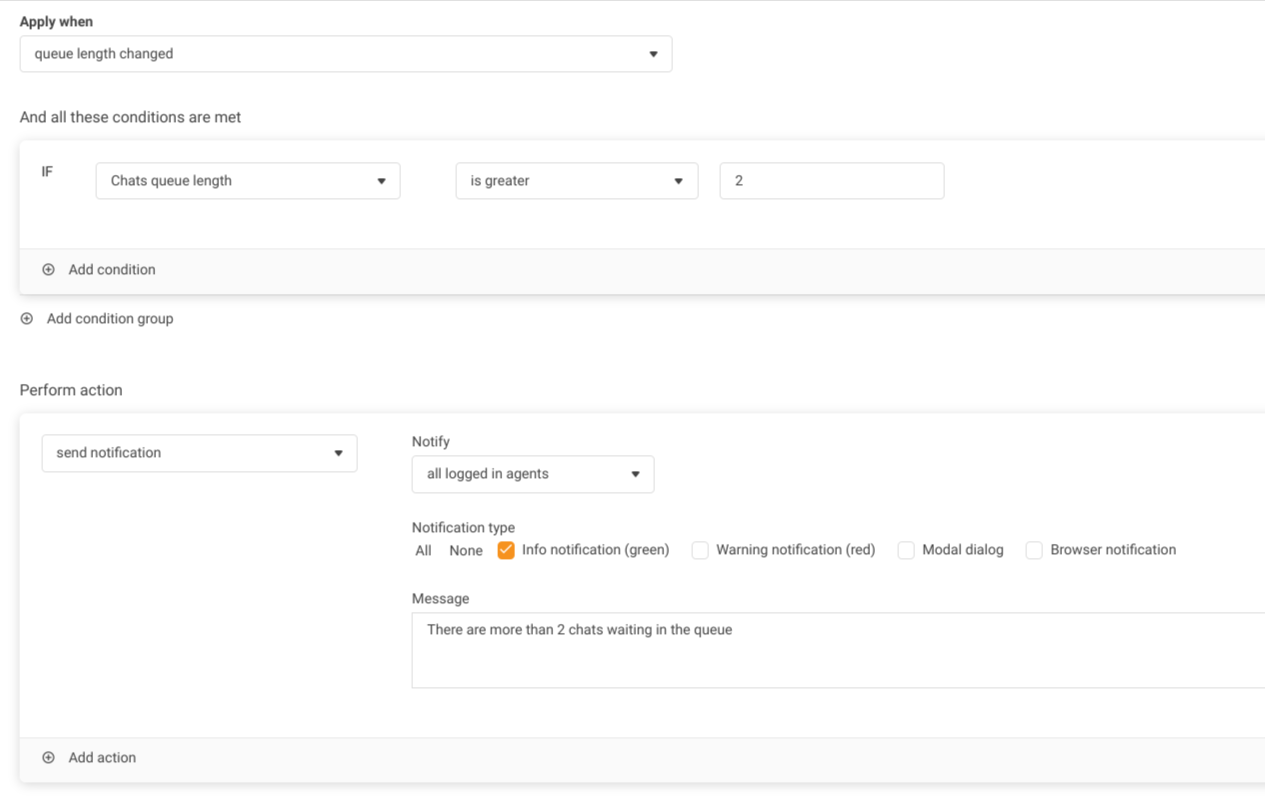Screen dimensions: 1265x809
Task: Click the Add condition group text link
Action: coord(110,319)
